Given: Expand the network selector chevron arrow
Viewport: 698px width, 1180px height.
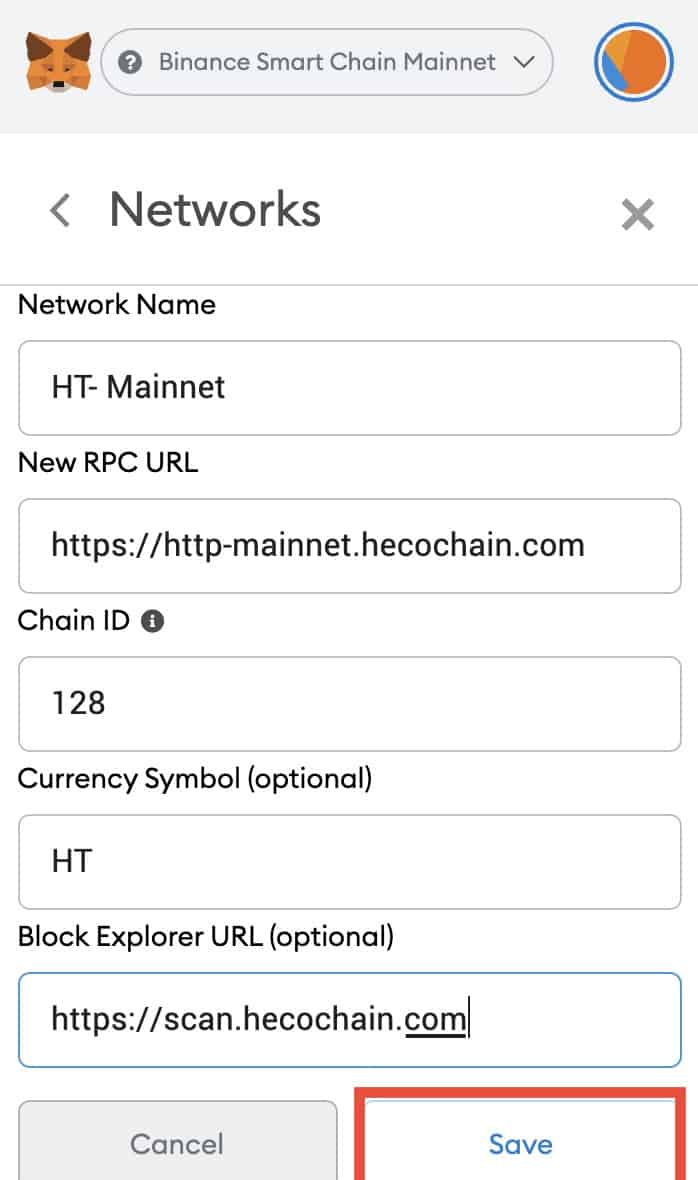Looking at the screenshot, I should click(524, 62).
